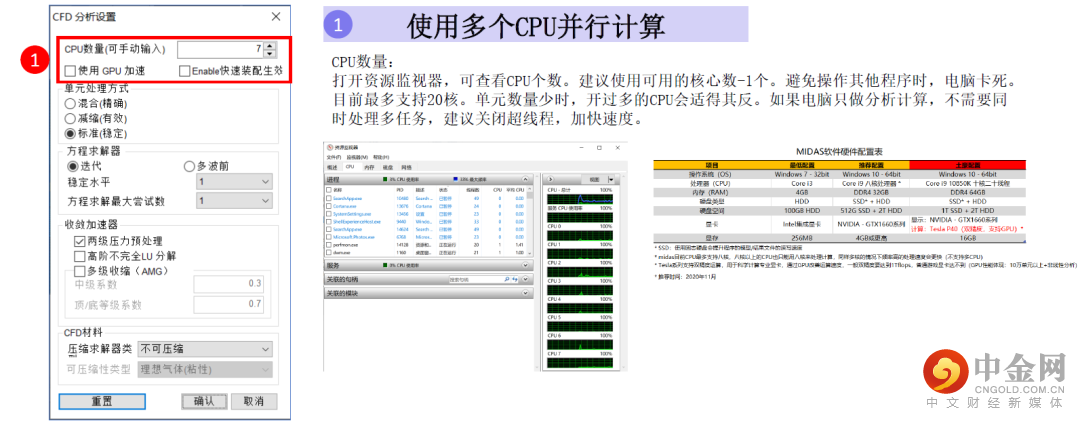Click the 取消 button

pyautogui.click(x=254, y=401)
